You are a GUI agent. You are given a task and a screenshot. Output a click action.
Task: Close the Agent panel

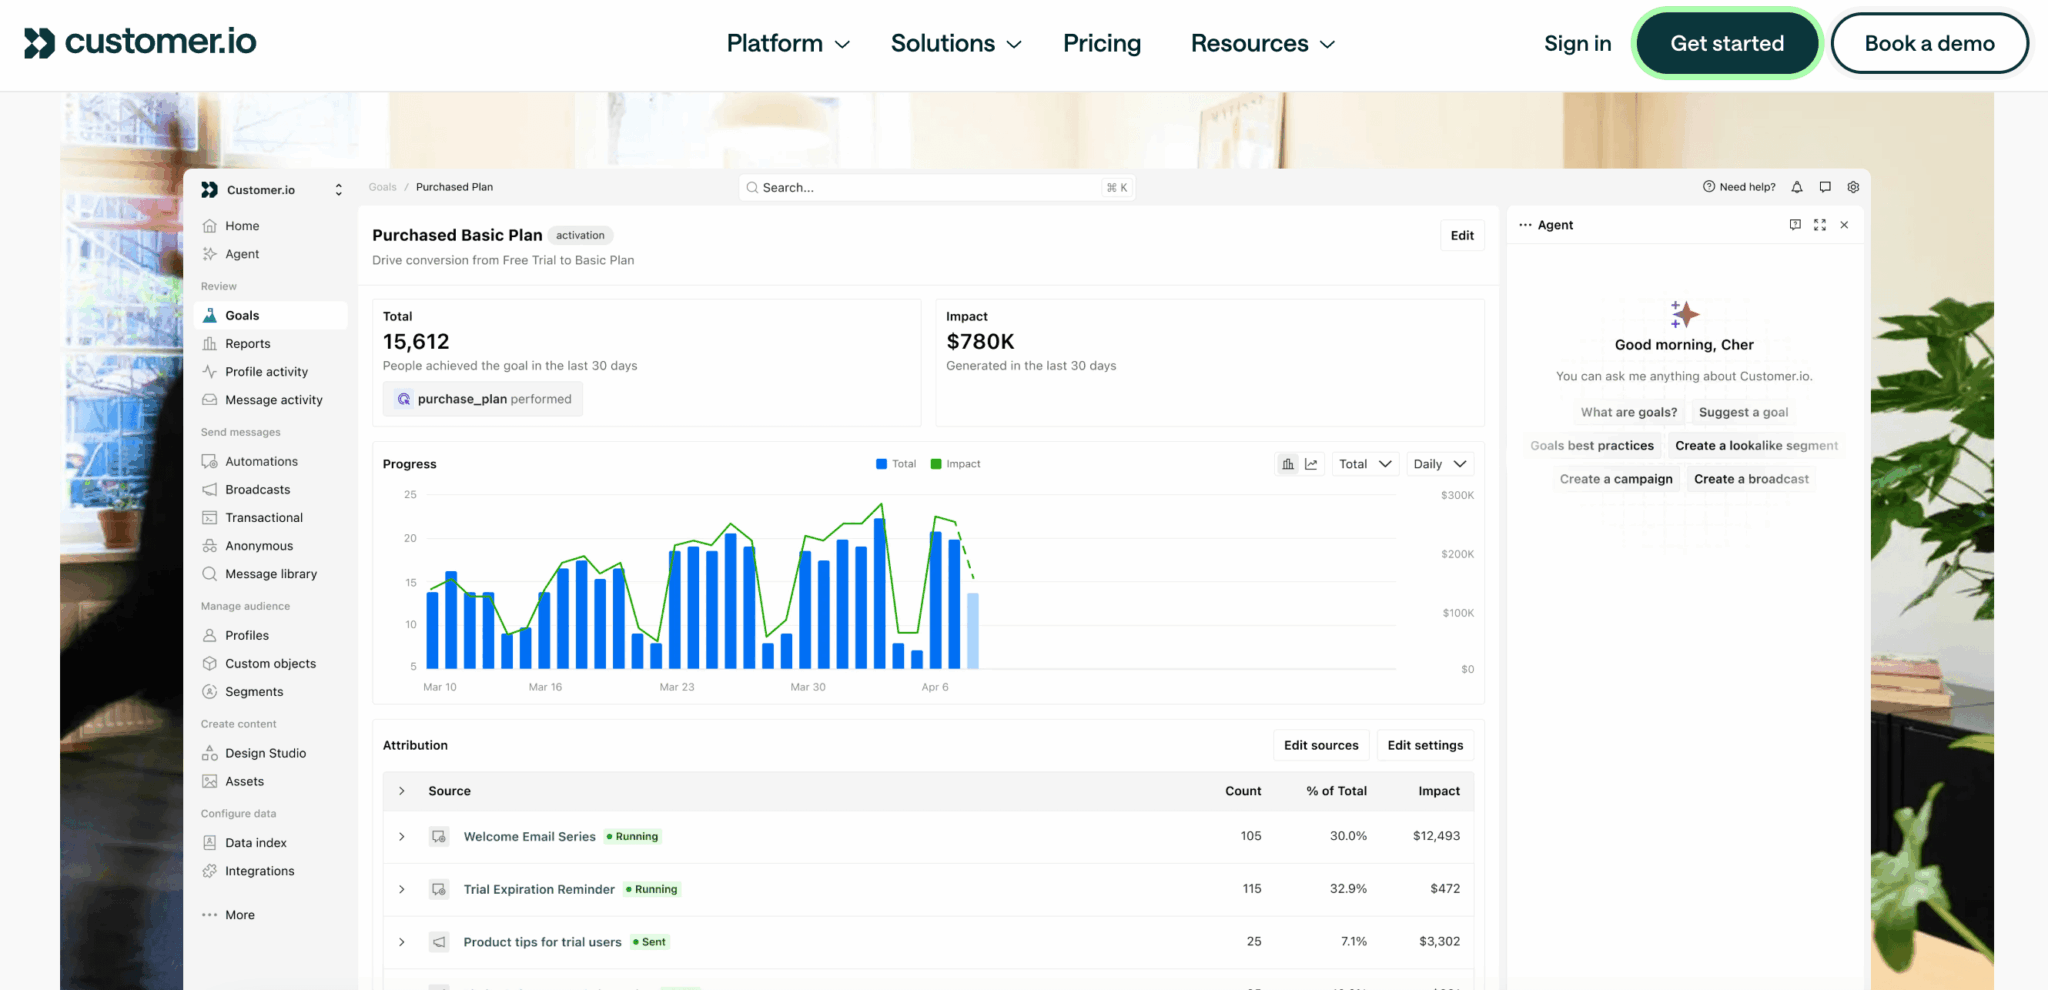(x=1844, y=225)
